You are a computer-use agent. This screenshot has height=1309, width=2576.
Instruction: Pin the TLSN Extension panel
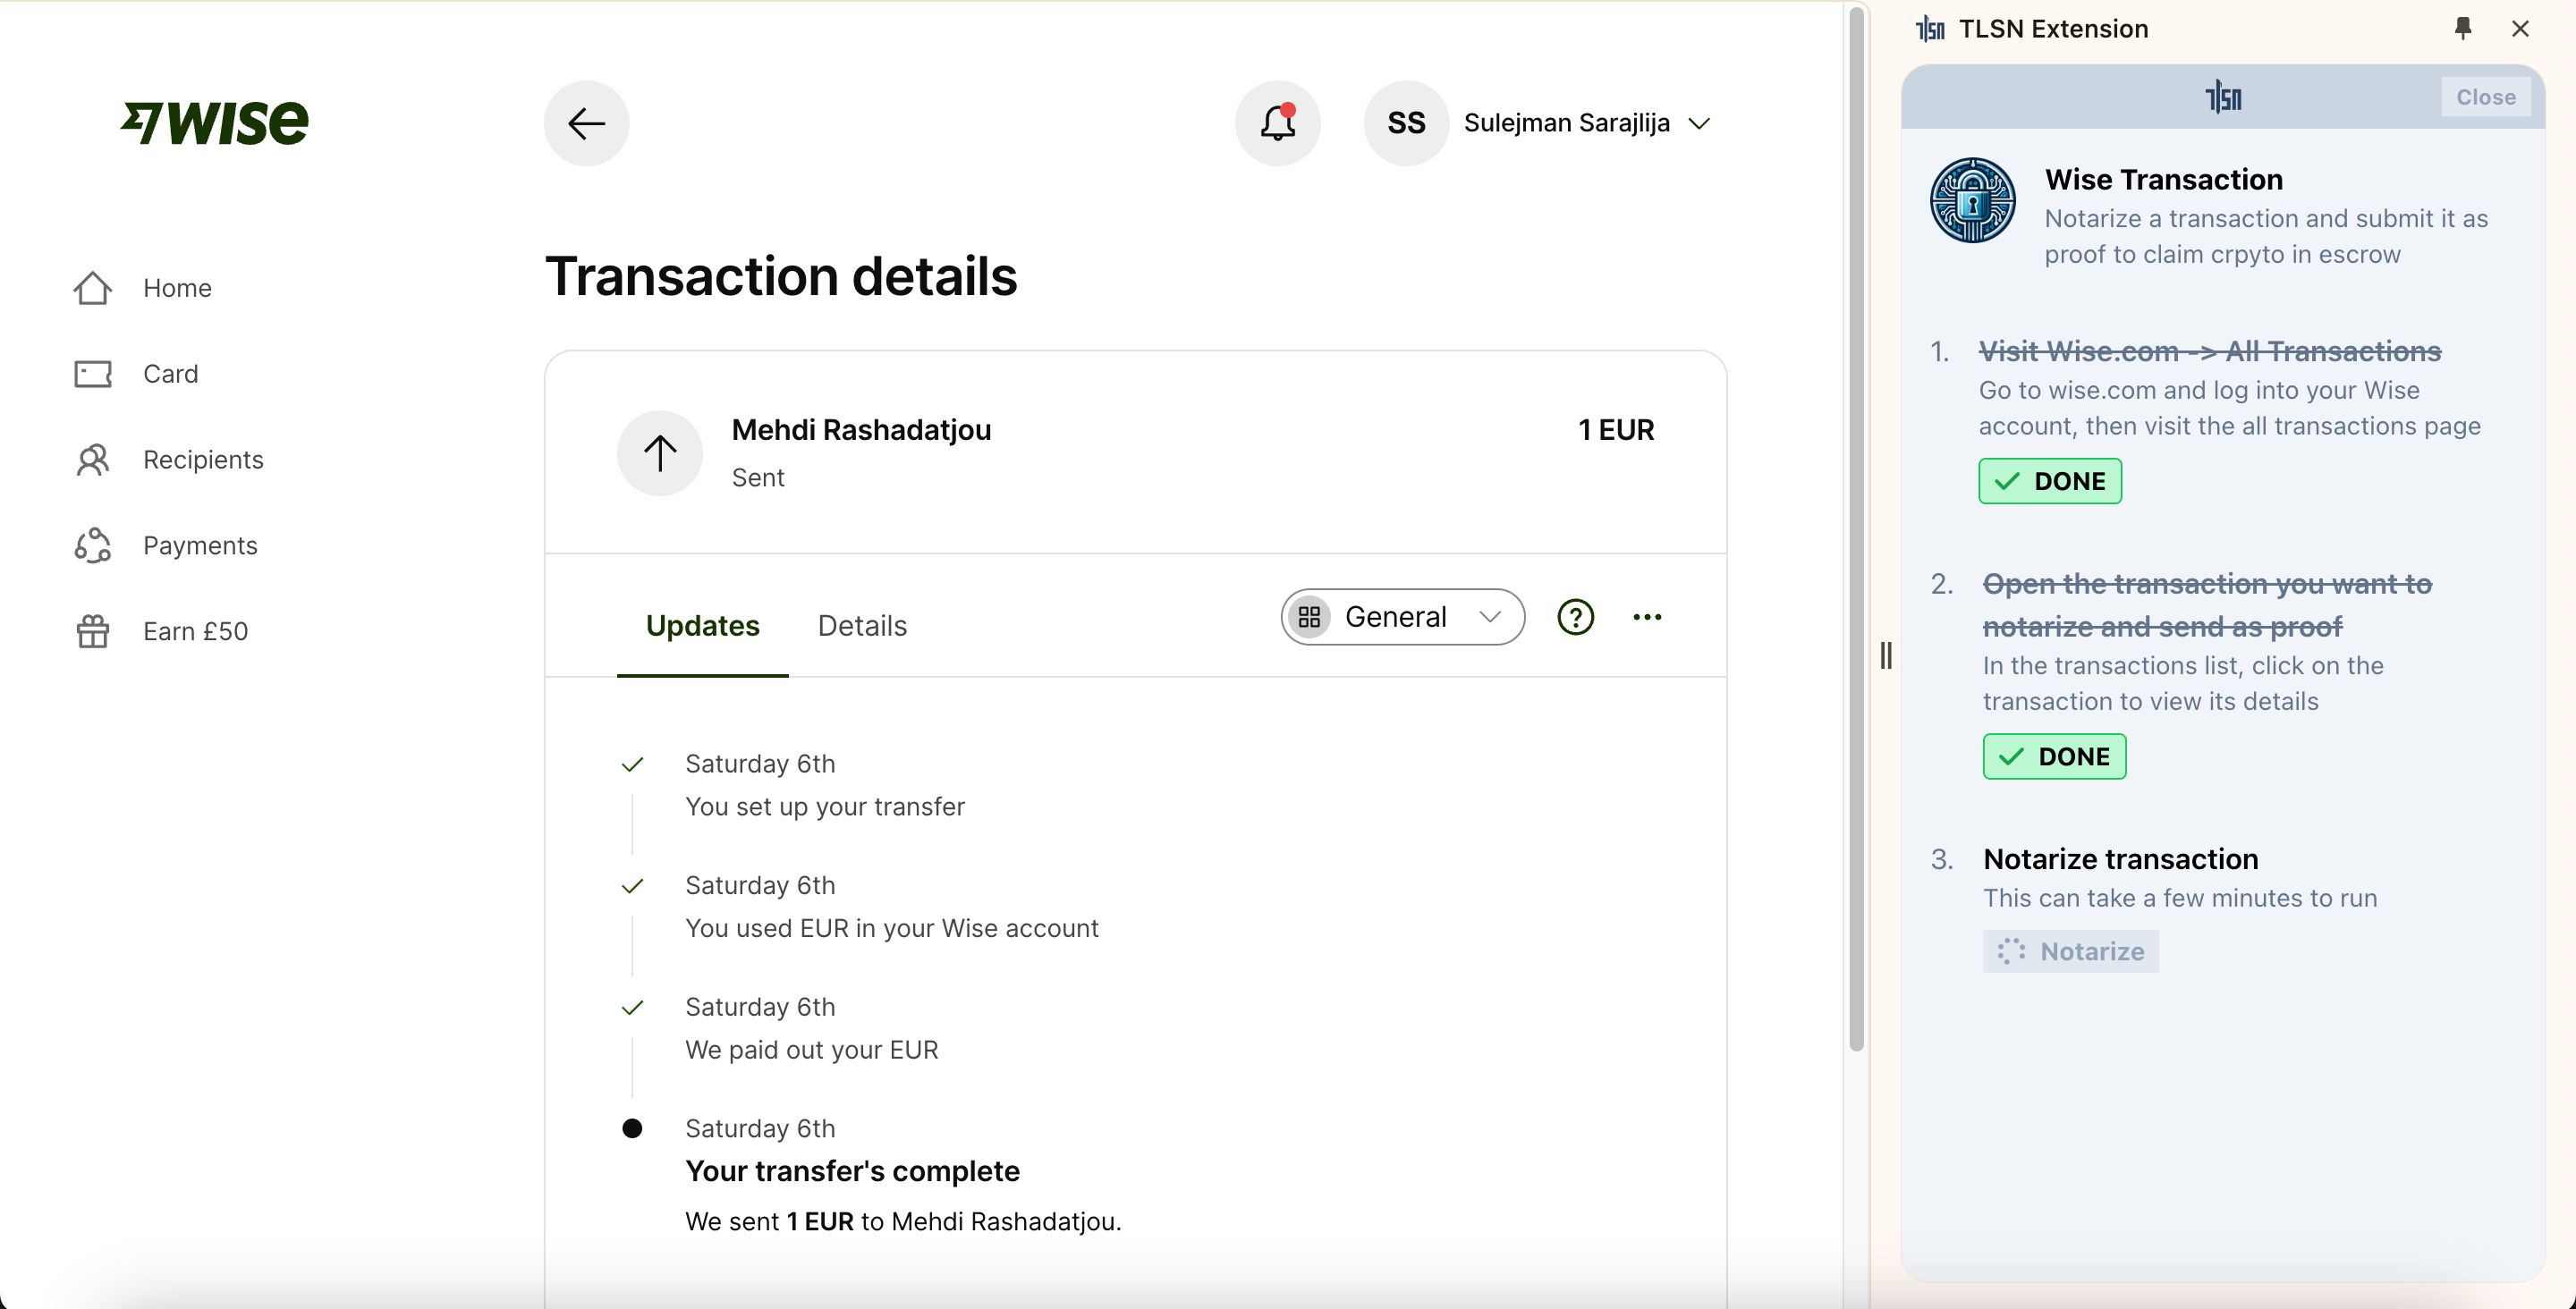2463,28
